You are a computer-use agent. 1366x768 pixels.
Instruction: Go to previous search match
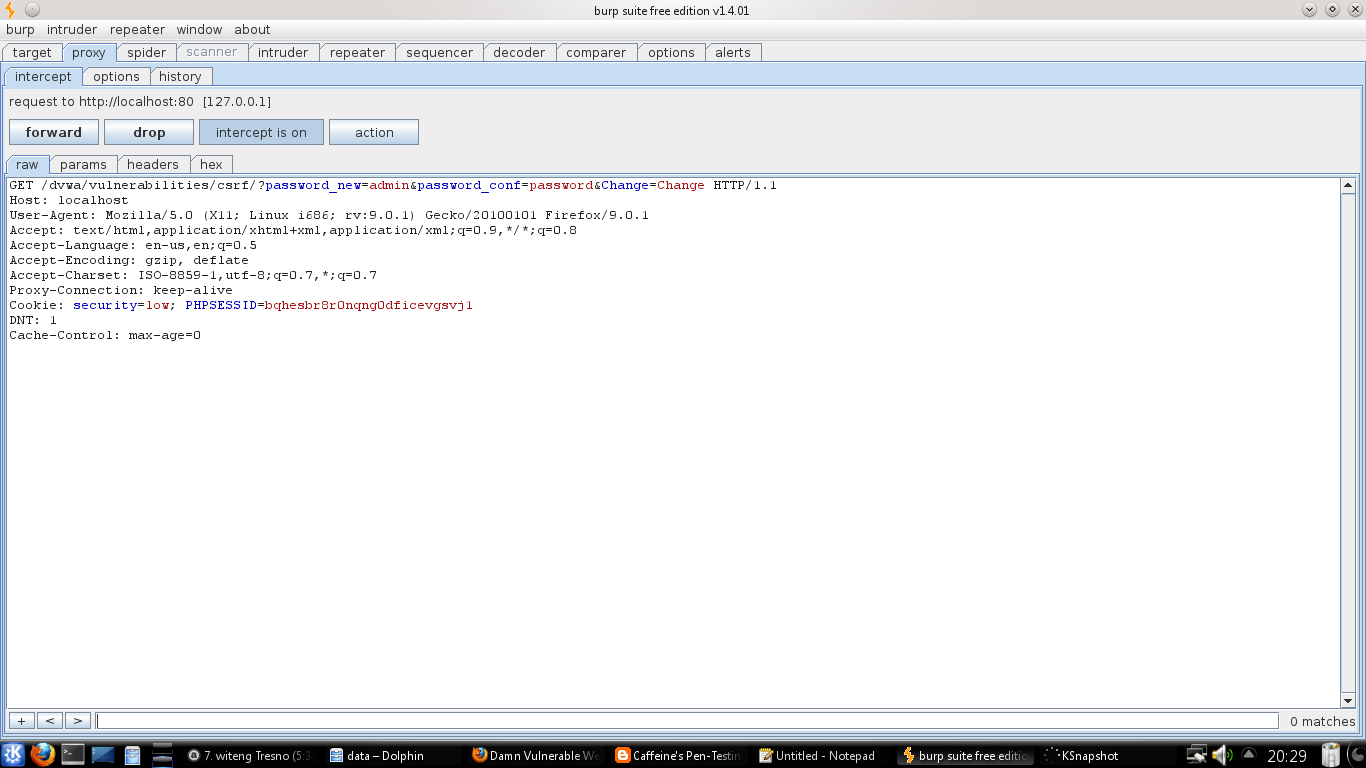point(49,720)
